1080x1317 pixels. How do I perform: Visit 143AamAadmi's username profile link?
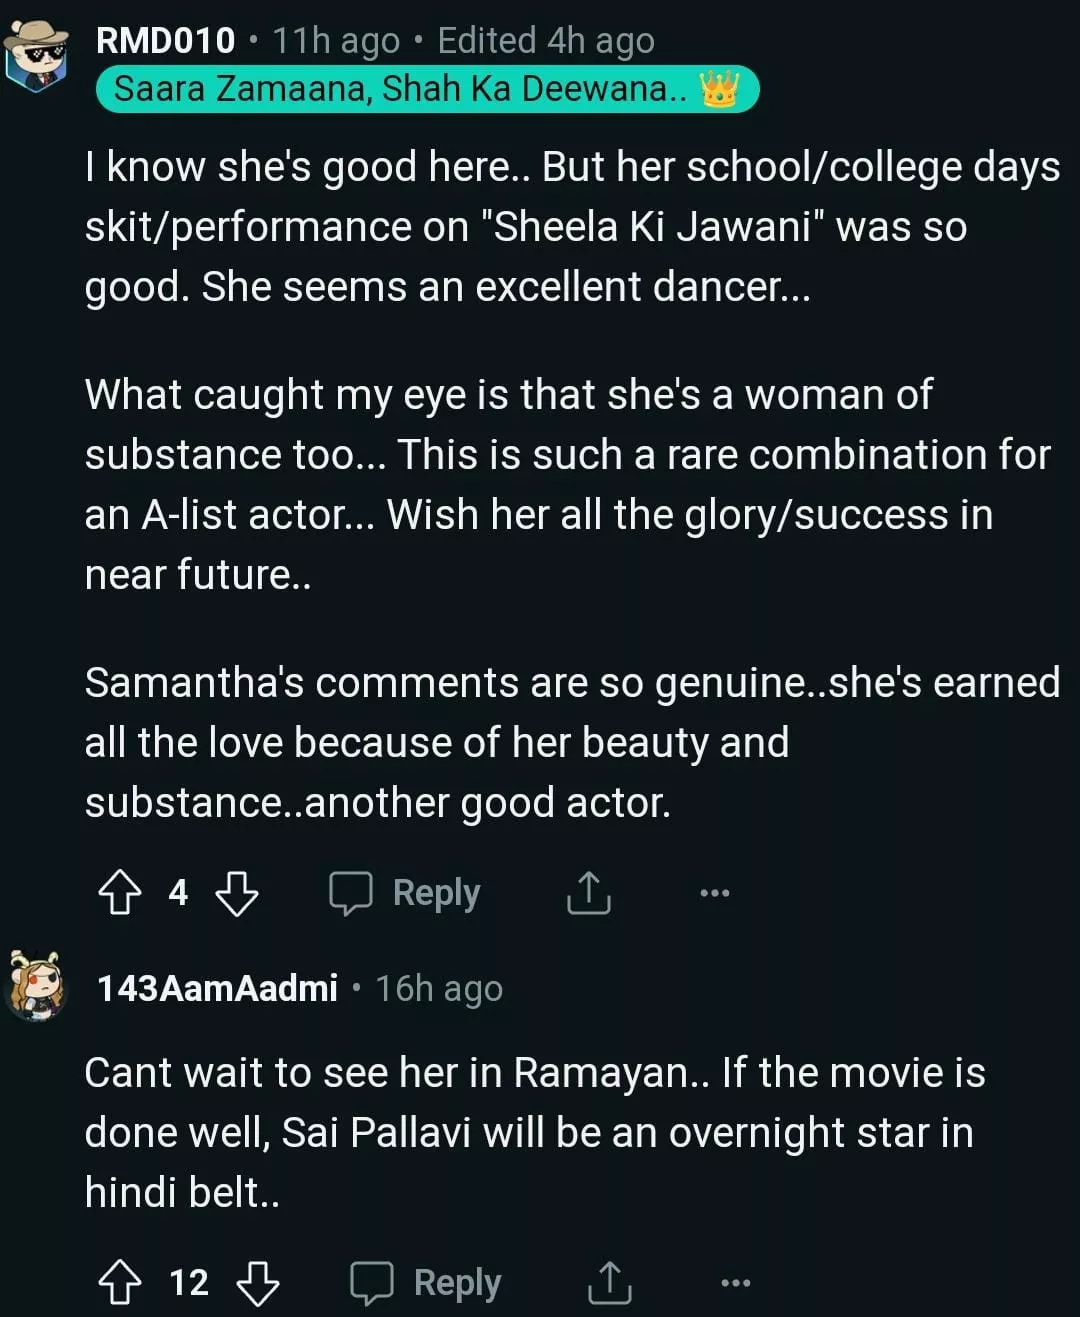(217, 988)
